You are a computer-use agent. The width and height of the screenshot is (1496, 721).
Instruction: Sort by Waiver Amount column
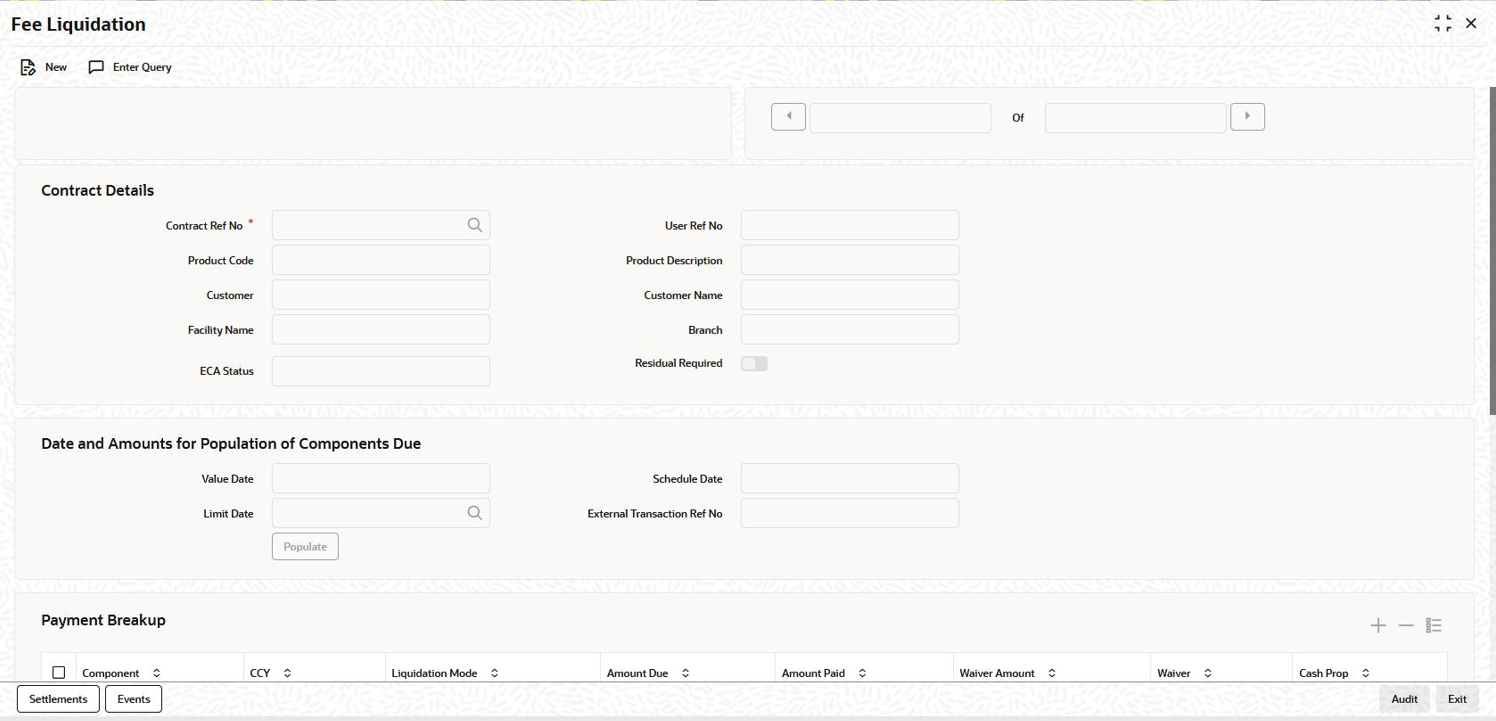coord(1052,673)
